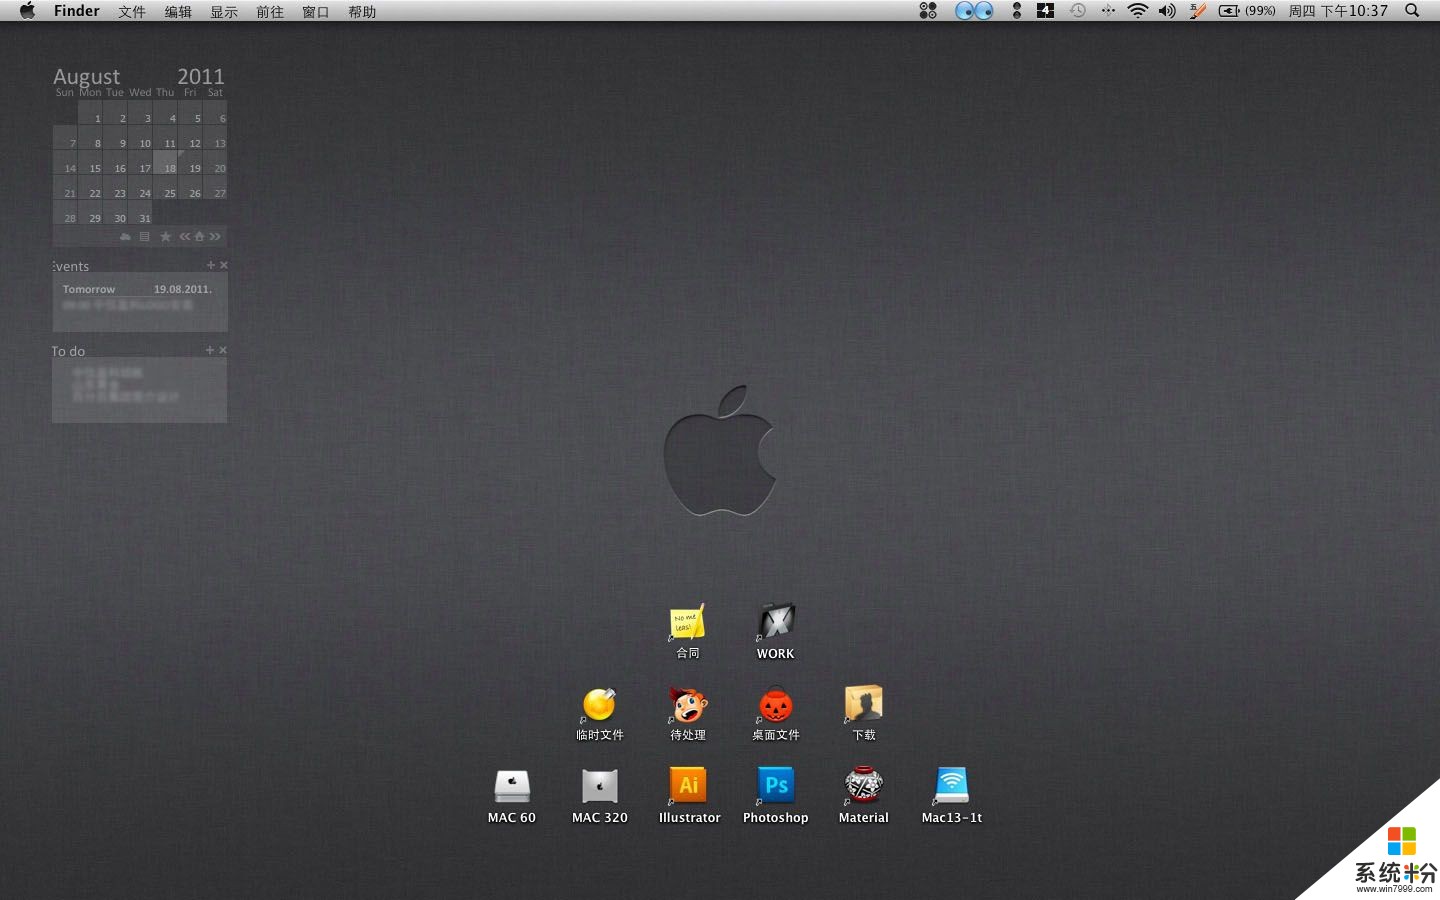
Task: Open the 帮助 menu
Action: coord(362,12)
